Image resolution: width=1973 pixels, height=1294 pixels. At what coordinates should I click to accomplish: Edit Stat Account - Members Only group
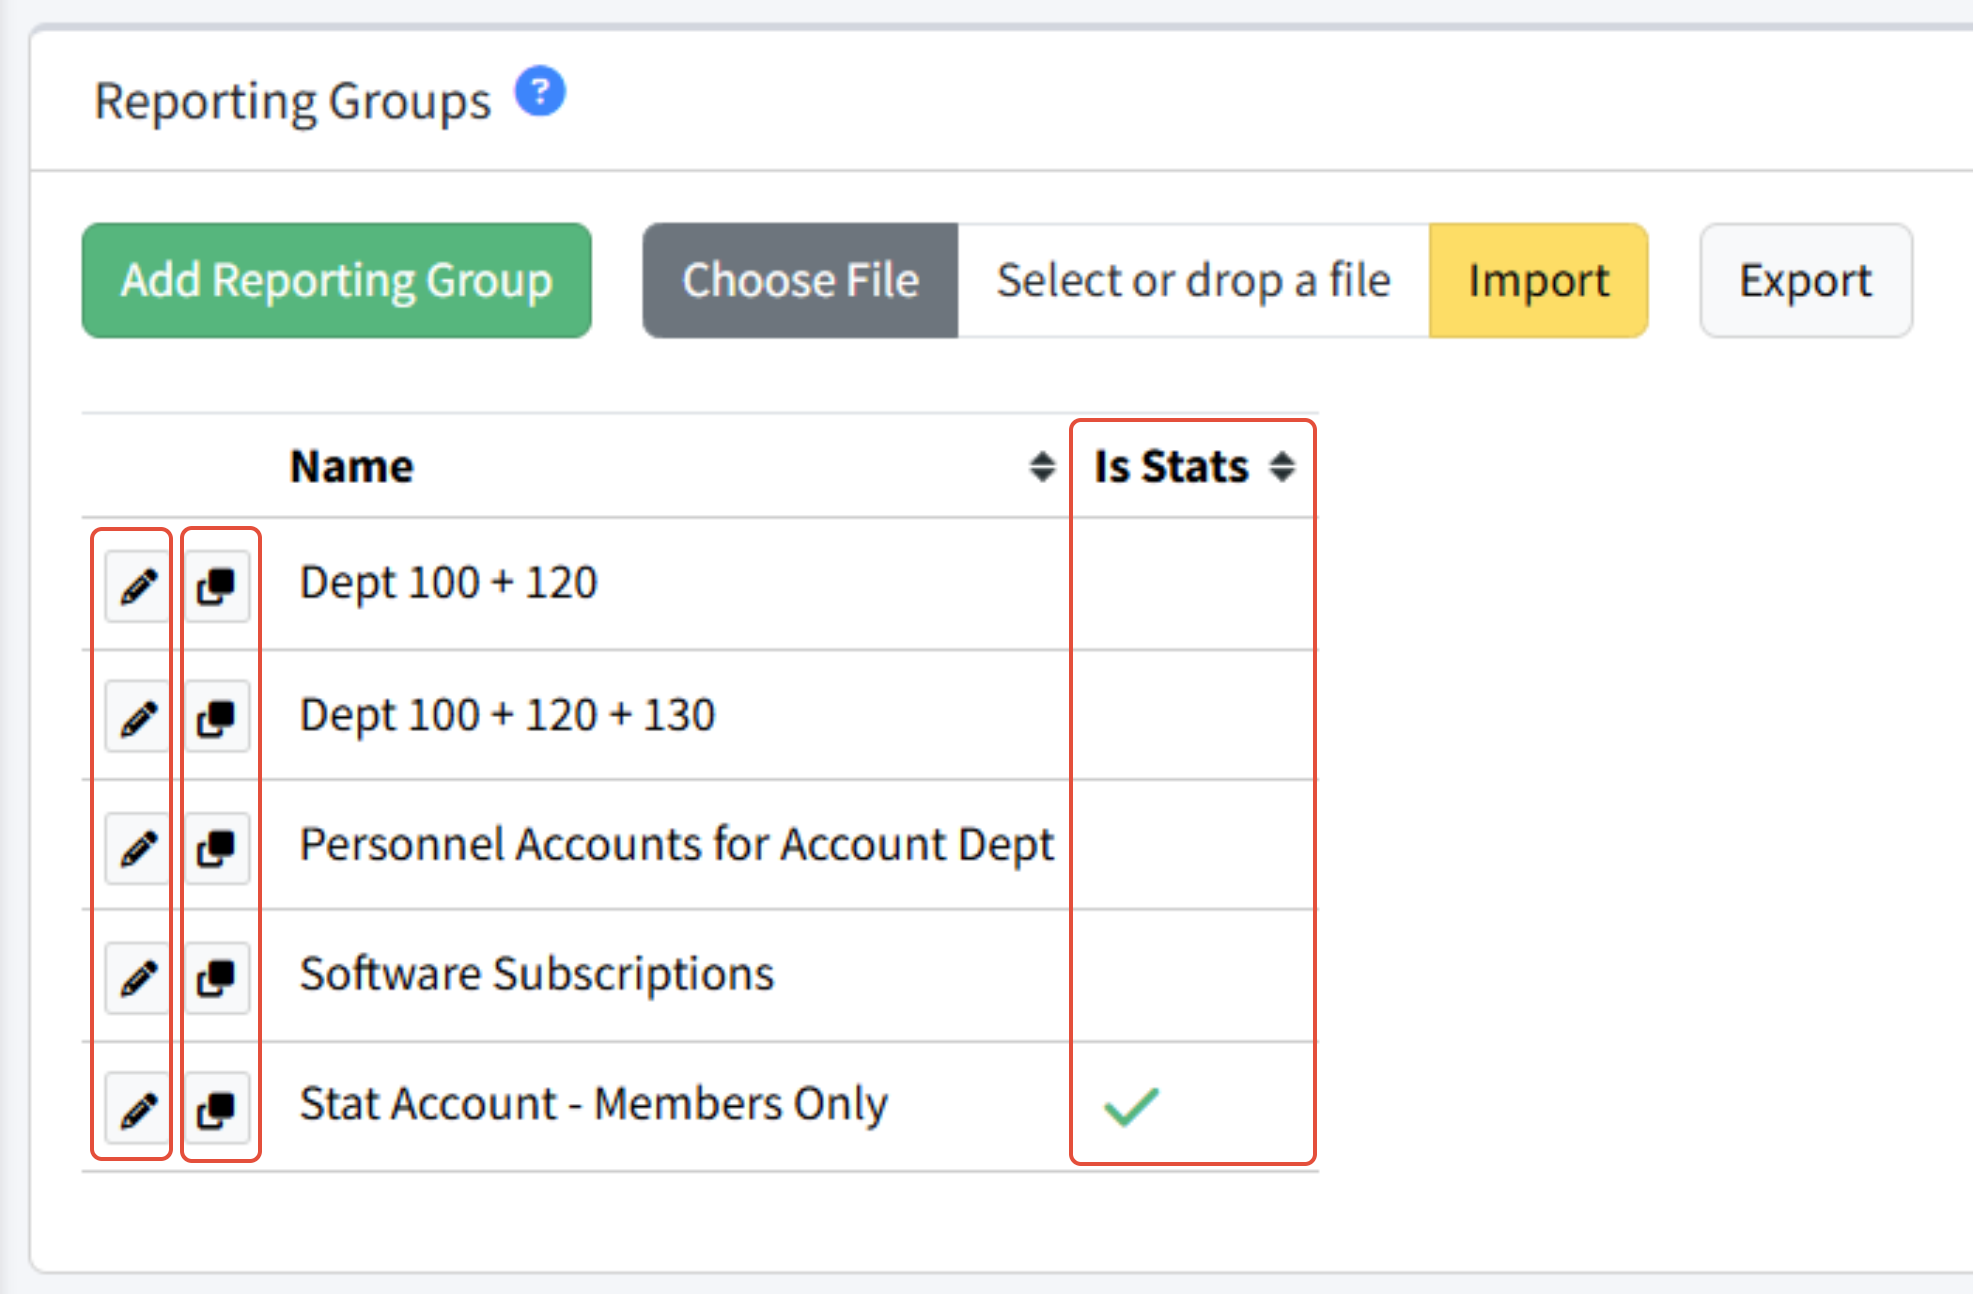coord(138,1109)
